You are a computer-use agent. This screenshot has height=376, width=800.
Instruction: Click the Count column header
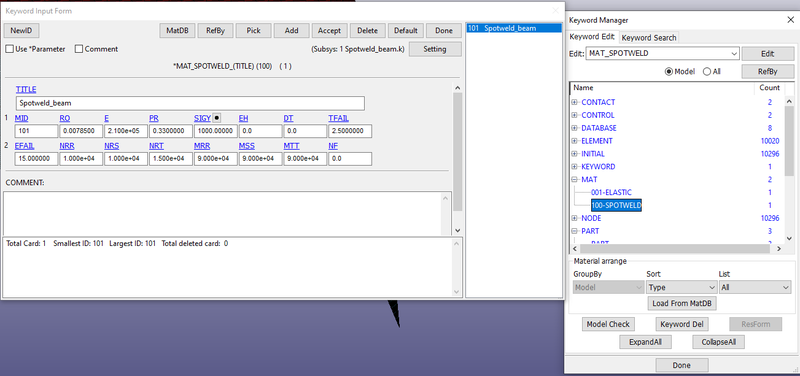point(769,88)
